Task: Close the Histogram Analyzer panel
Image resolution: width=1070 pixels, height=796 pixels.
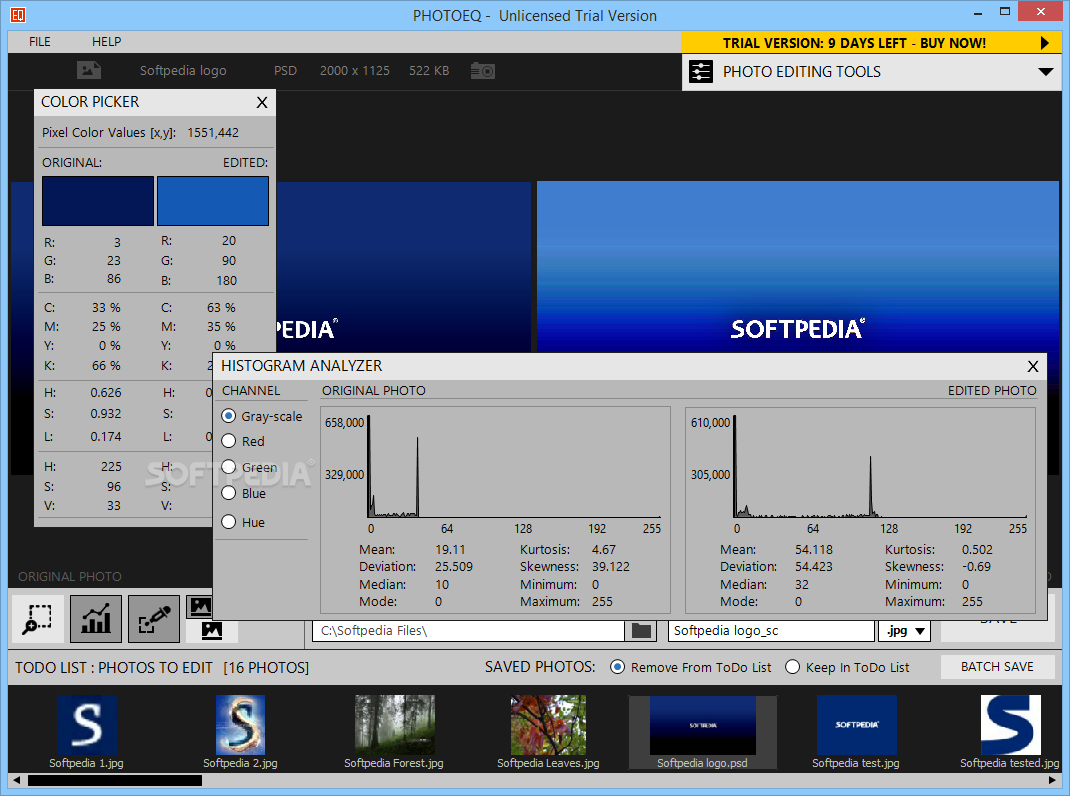Action: [1032, 367]
